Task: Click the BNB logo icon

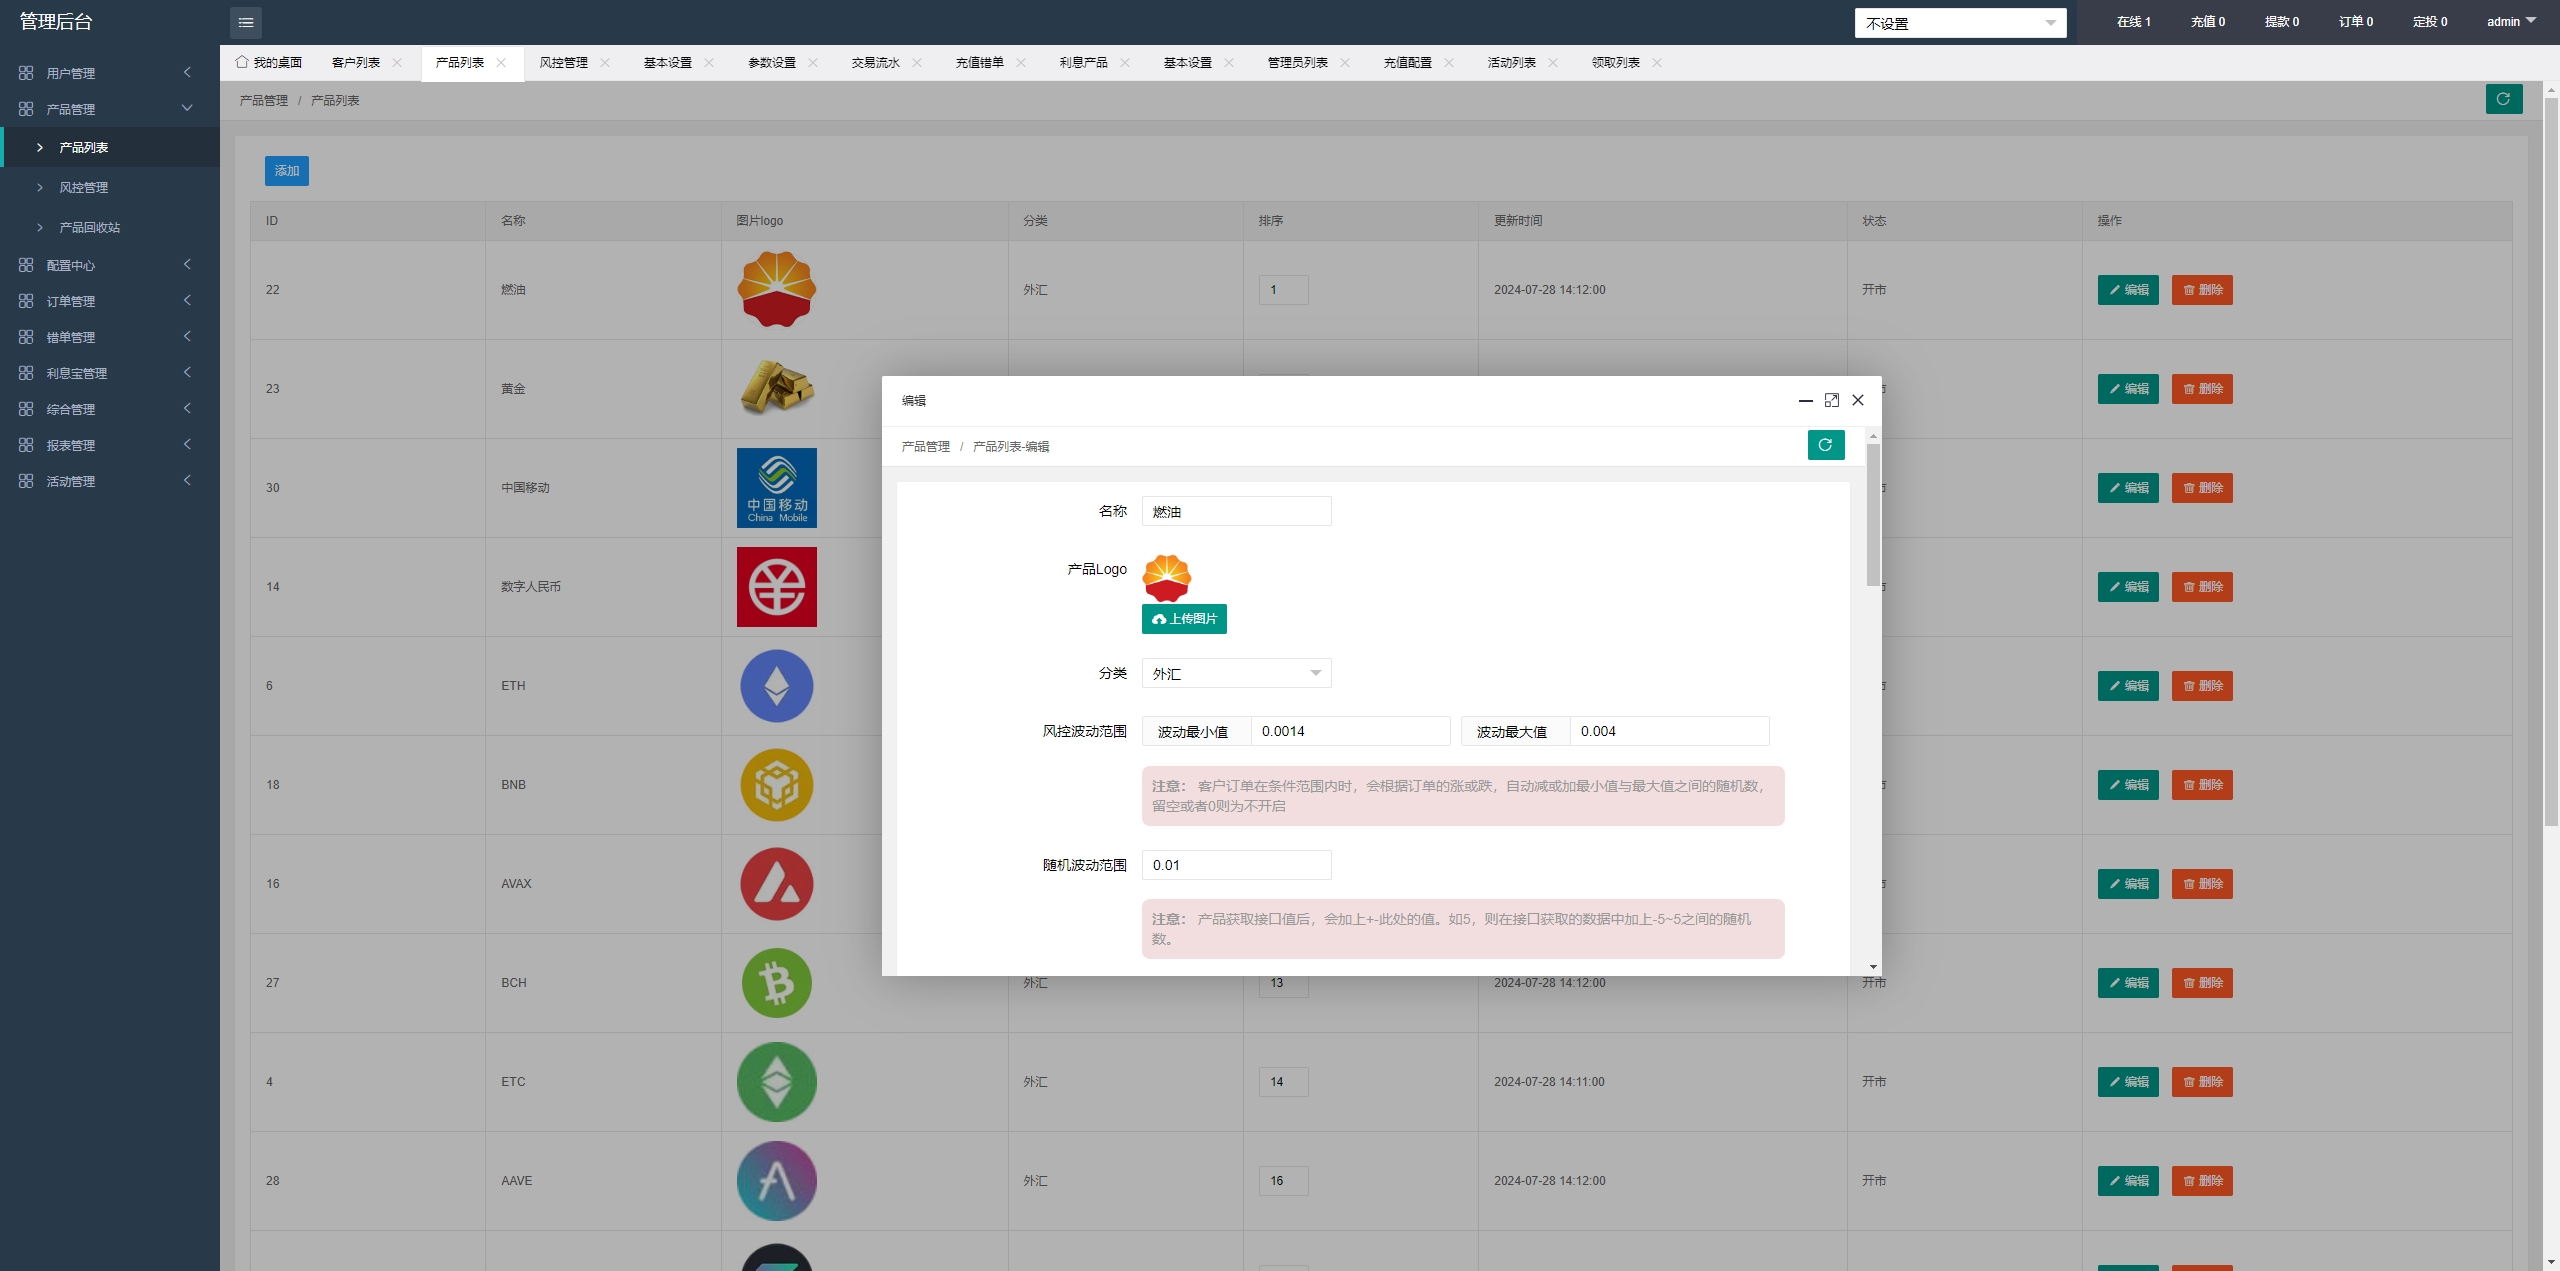Action: tap(779, 784)
